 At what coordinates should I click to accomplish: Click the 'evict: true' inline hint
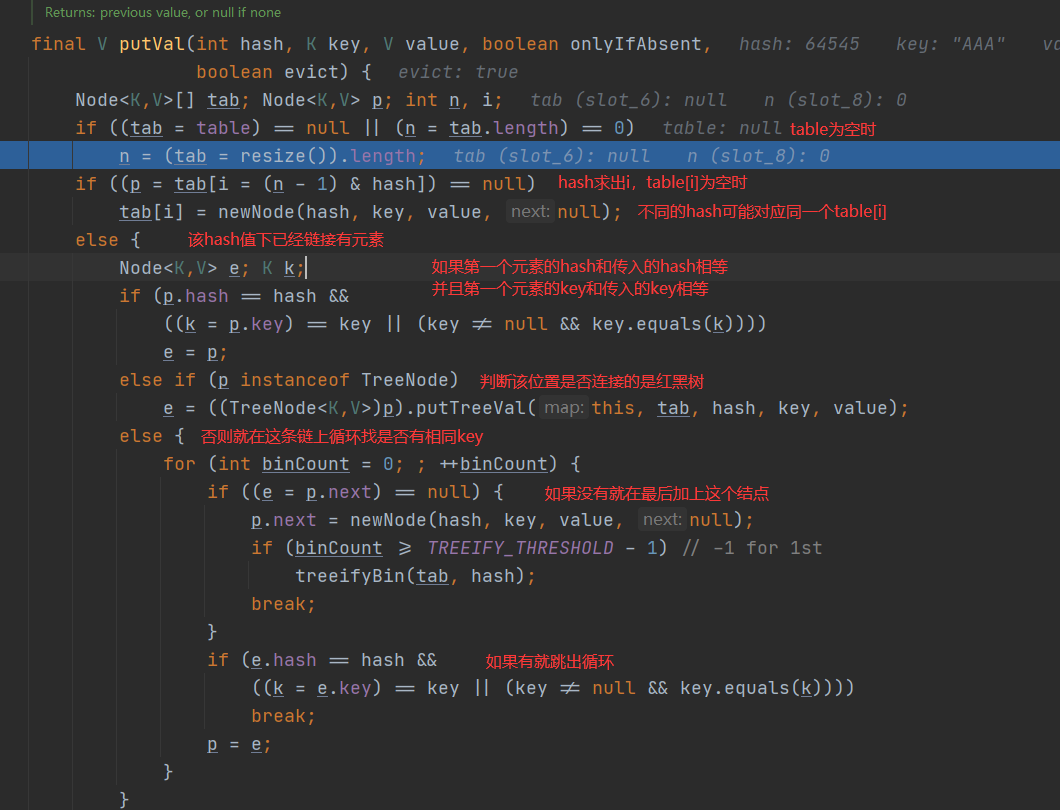tap(458, 72)
